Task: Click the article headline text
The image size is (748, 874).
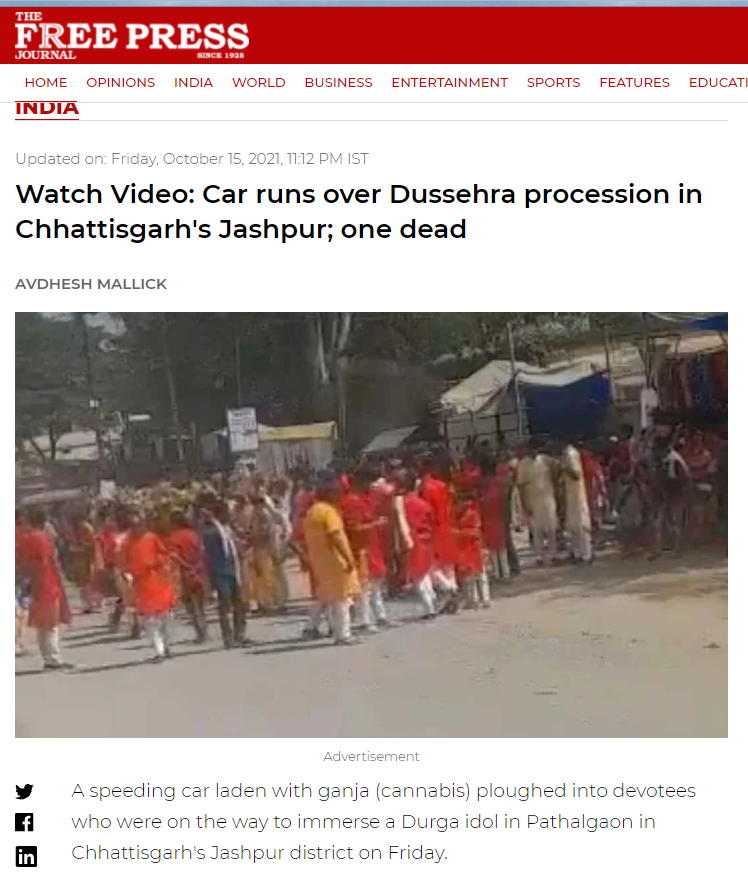Action: [x=358, y=212]
